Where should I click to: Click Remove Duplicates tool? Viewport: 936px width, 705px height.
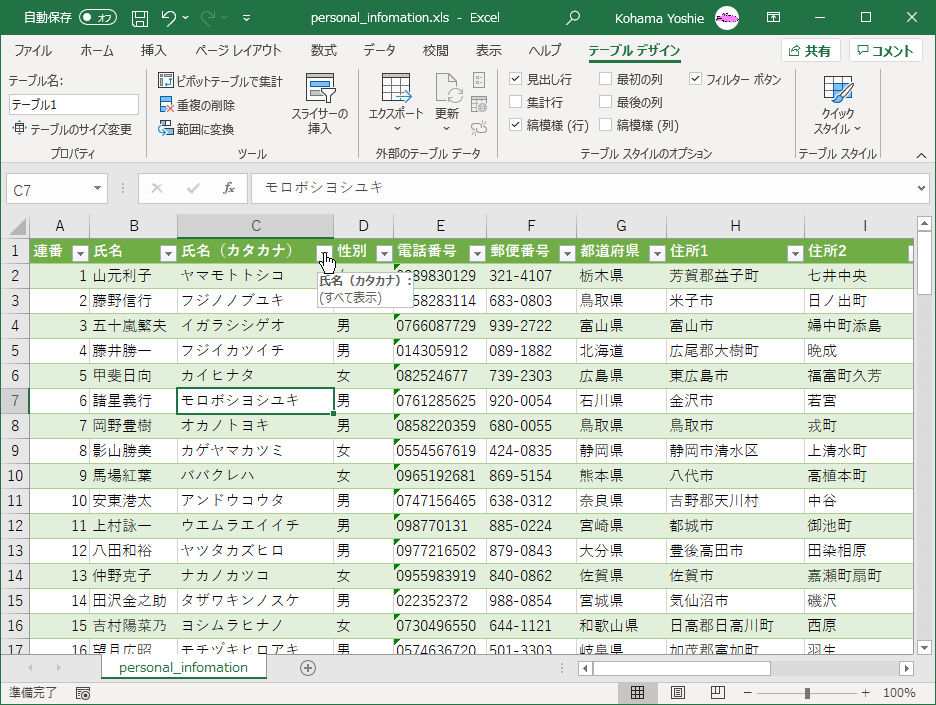pos(198,105)
